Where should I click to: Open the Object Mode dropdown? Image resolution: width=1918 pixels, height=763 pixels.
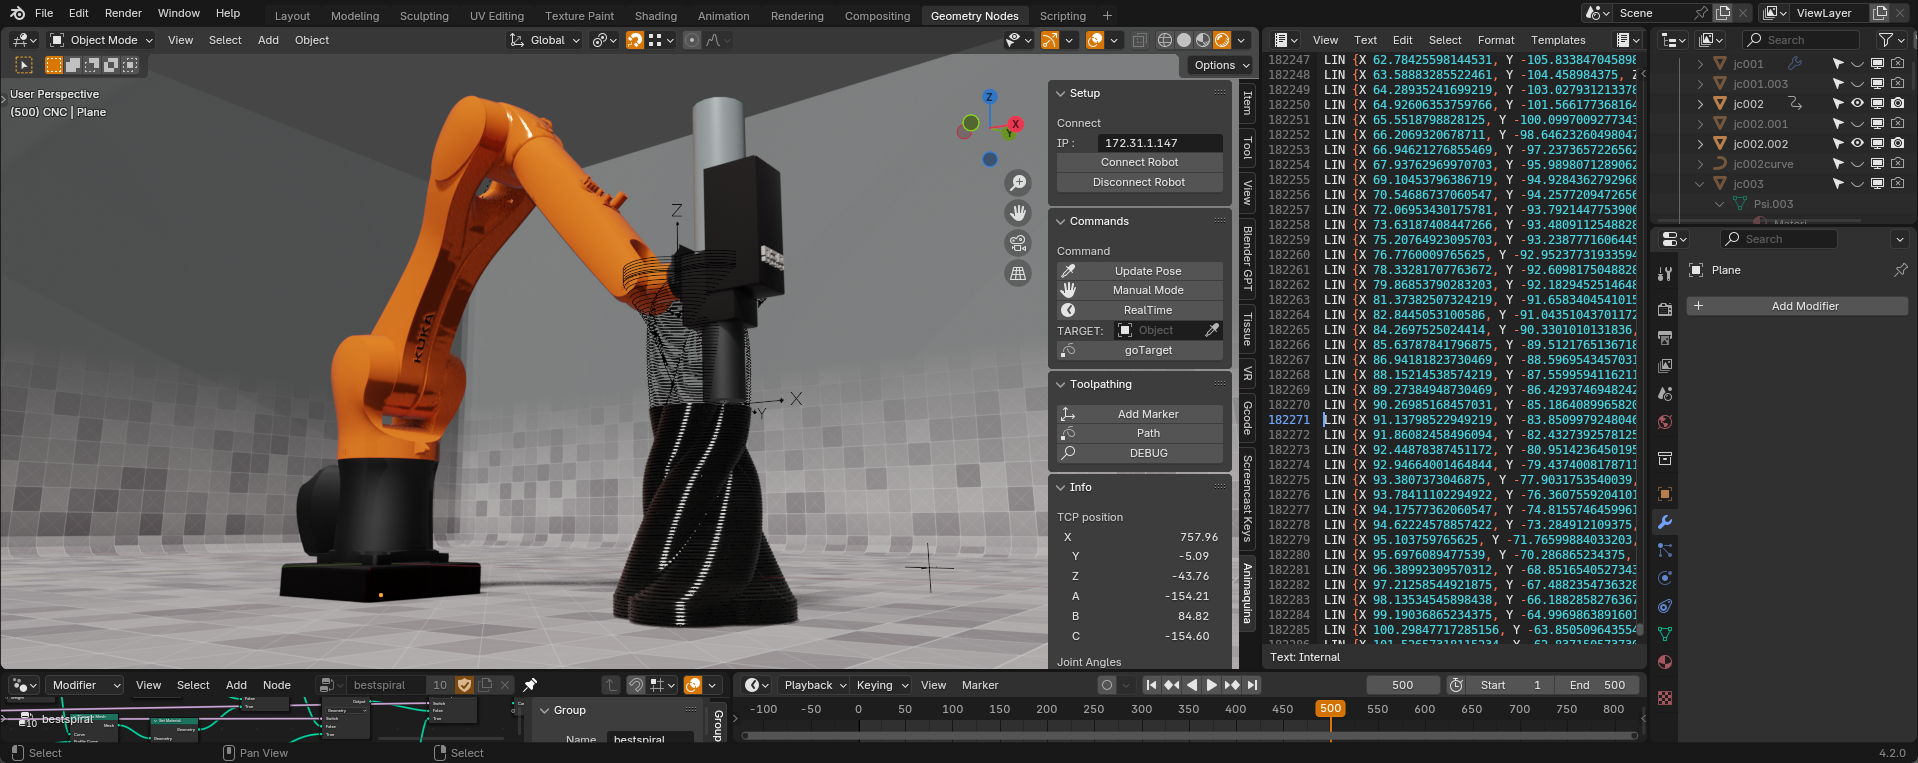pyautogui.click(x=101, y=40)
